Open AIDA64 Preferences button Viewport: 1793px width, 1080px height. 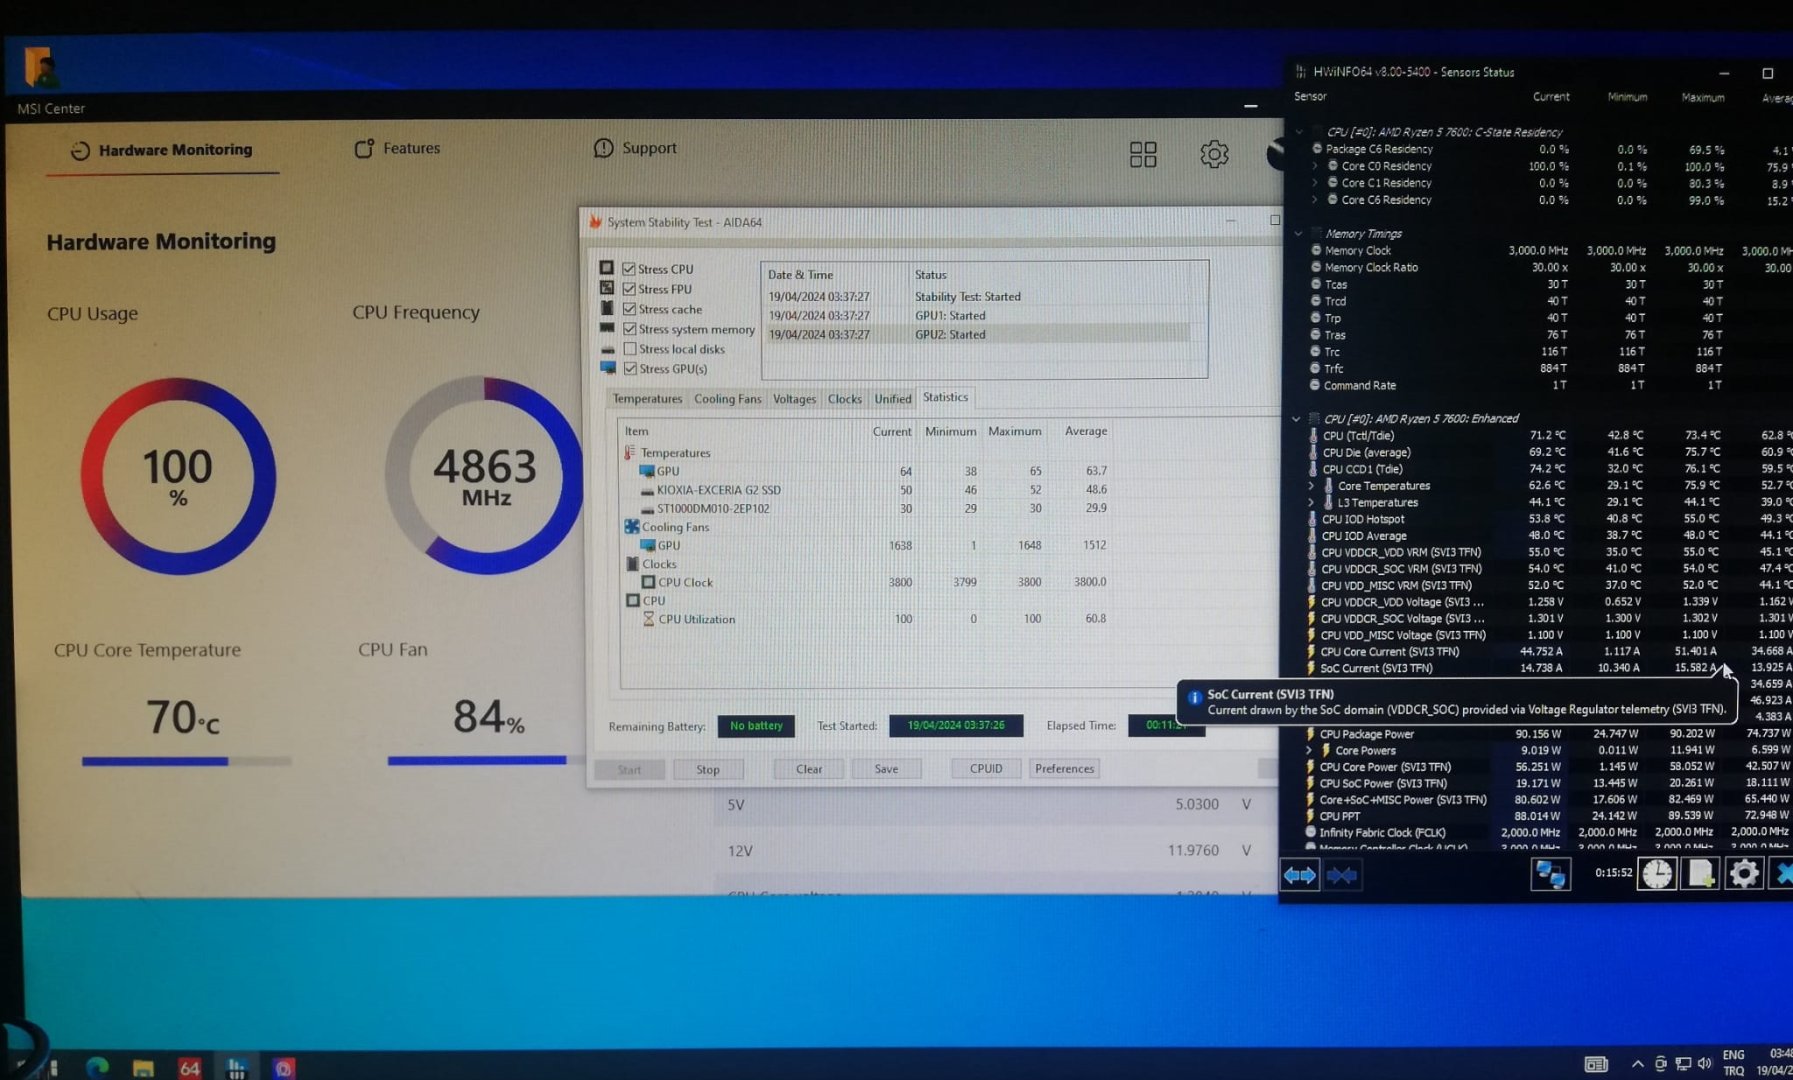click(1065, 769)
